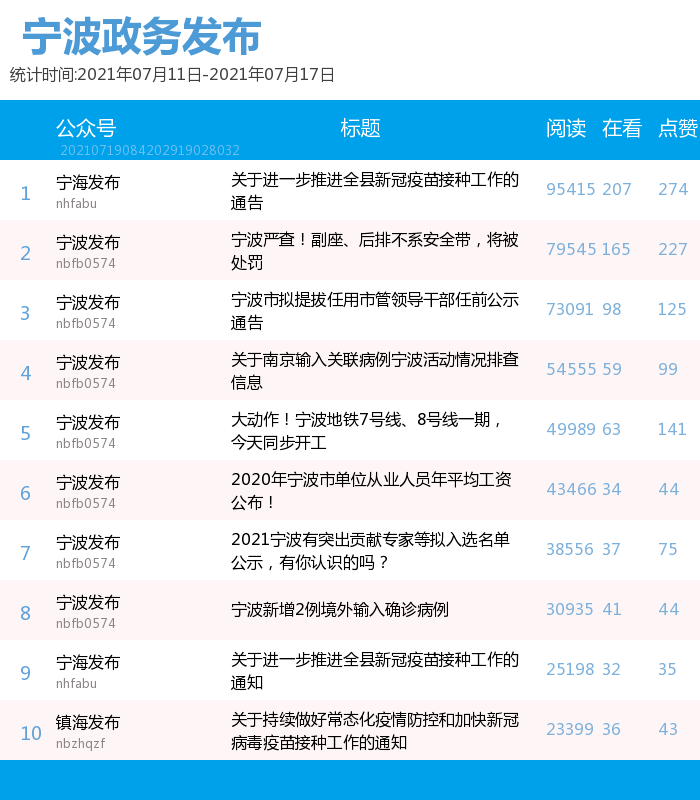The image size is (700, 800).
Task: Click 宁波发布 account name in rank 7
Action: coord(88,542)
